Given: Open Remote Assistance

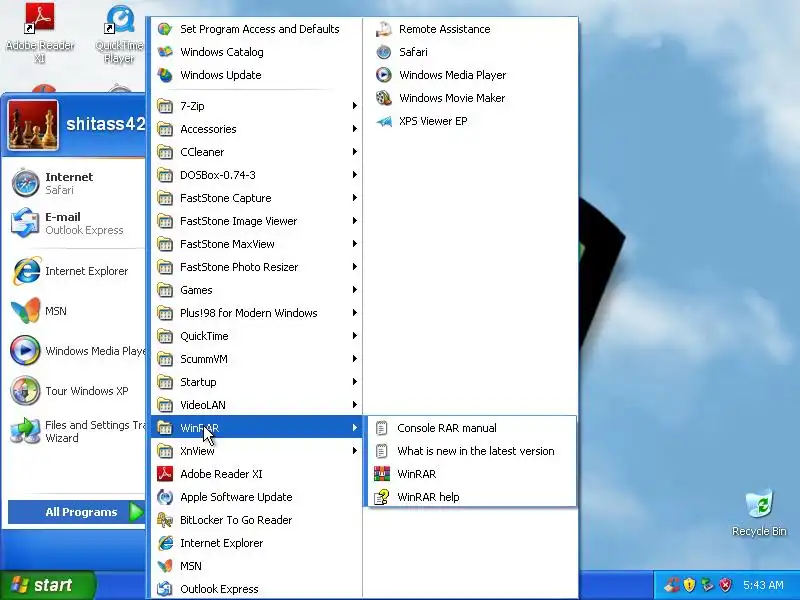Looking at the screenshot, I should click(x=470, y=29).
